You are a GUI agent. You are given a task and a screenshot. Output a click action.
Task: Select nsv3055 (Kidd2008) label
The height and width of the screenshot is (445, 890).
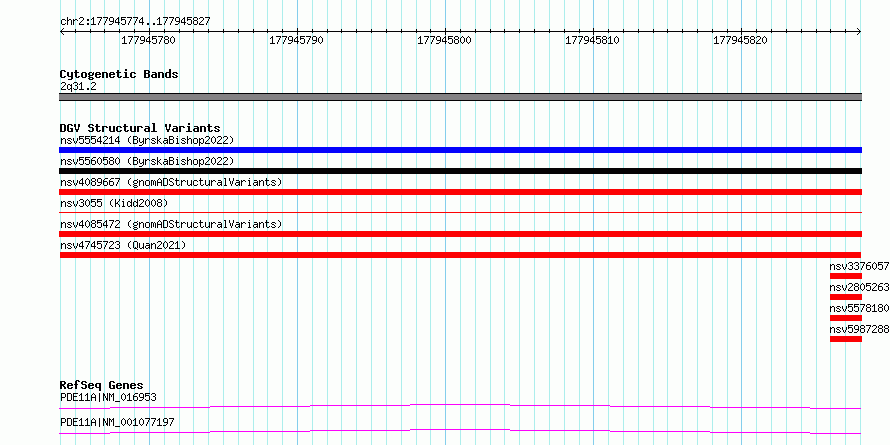114,203
